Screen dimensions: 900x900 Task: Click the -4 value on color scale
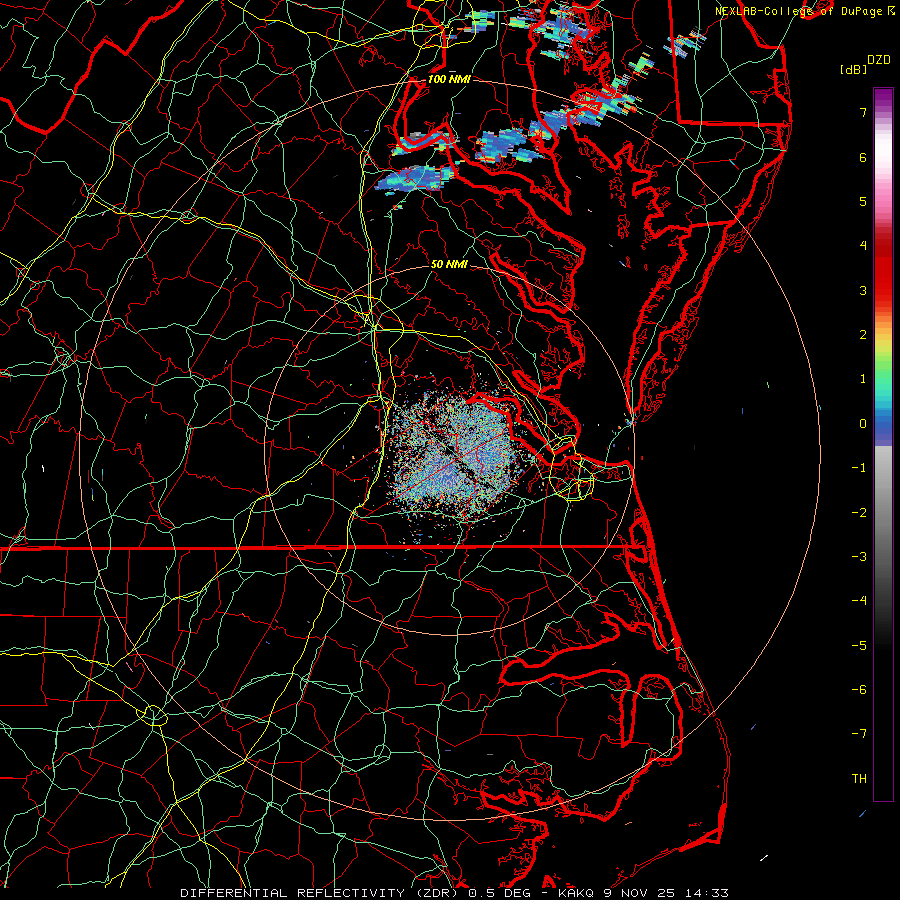click(859, 601)
